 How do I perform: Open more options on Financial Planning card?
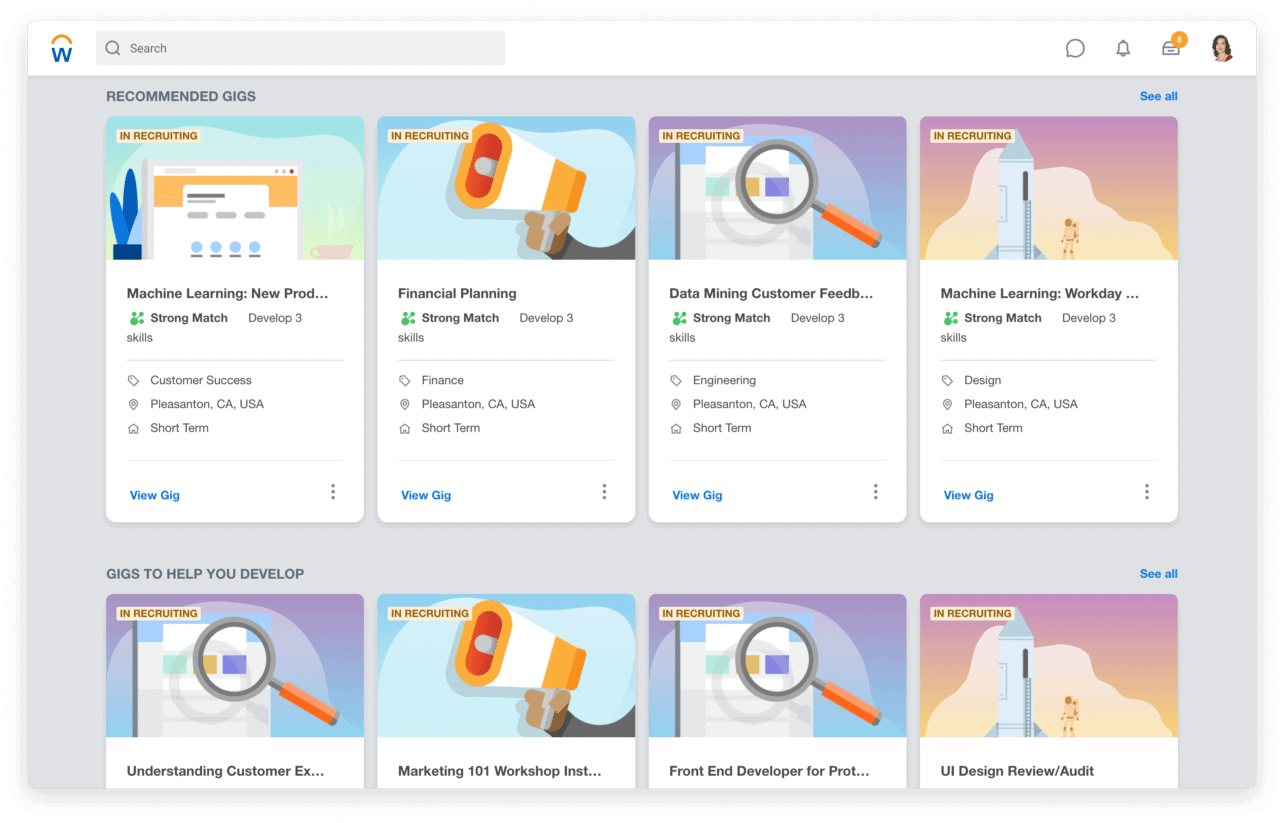click(x=604, y=492)
